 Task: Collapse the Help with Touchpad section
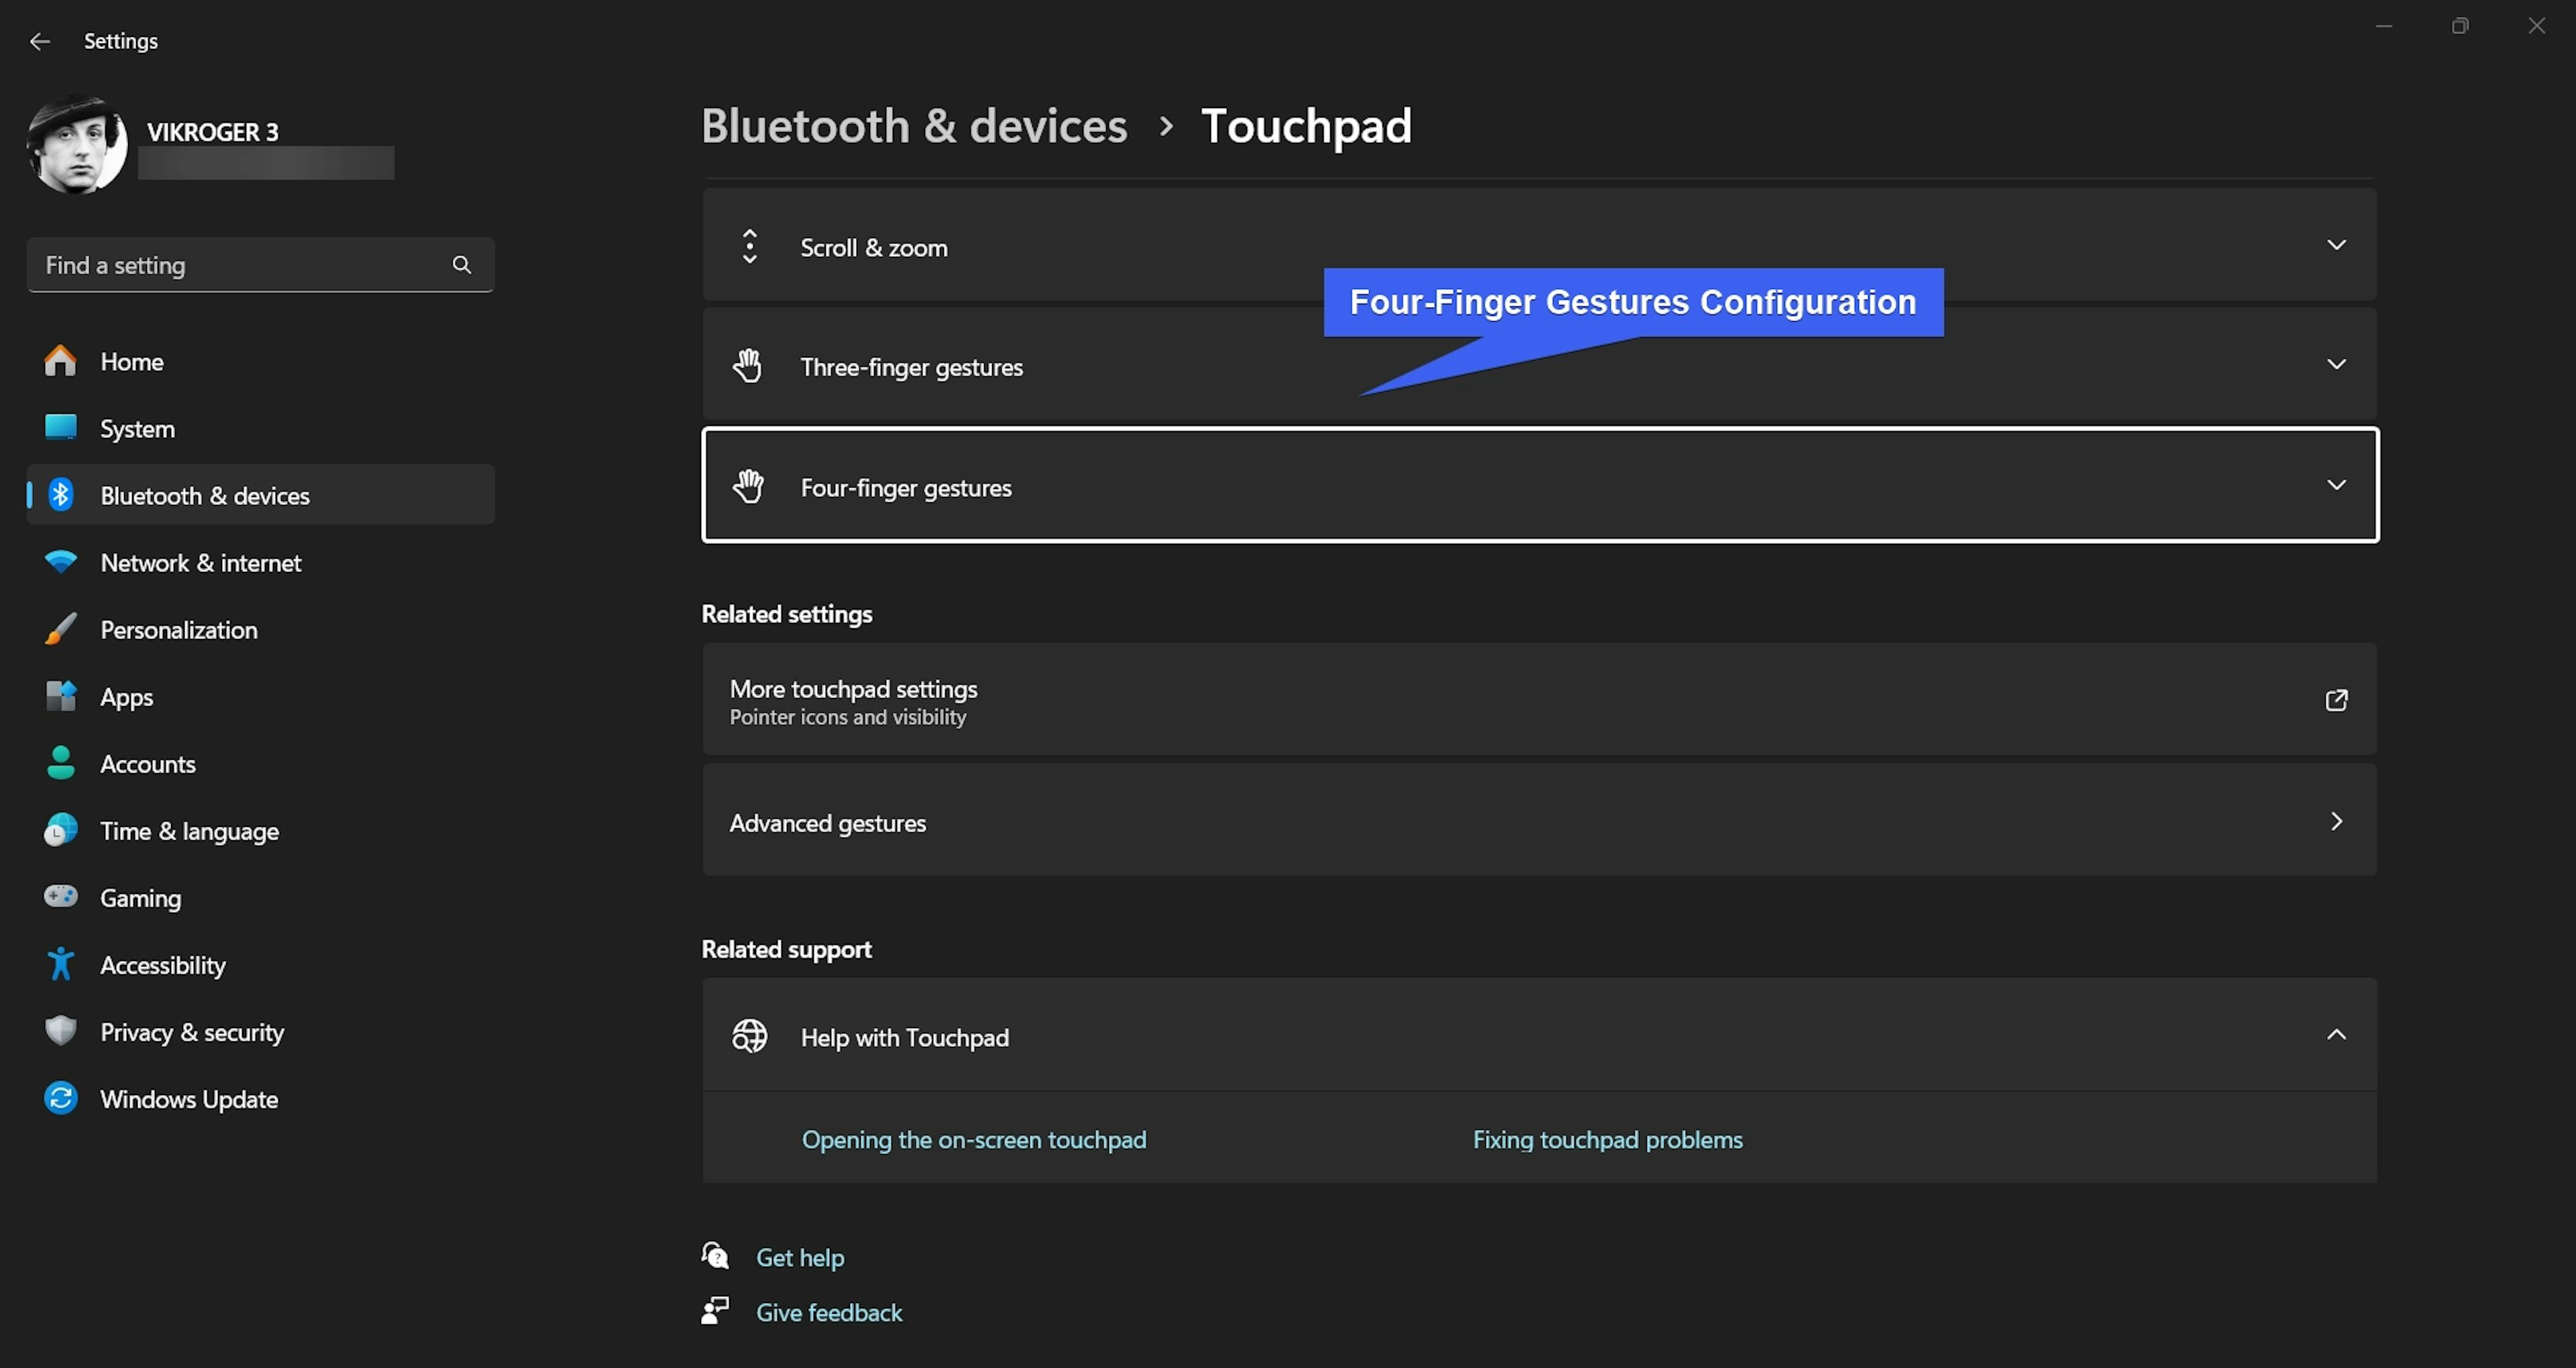(x=2336, y=1035)
